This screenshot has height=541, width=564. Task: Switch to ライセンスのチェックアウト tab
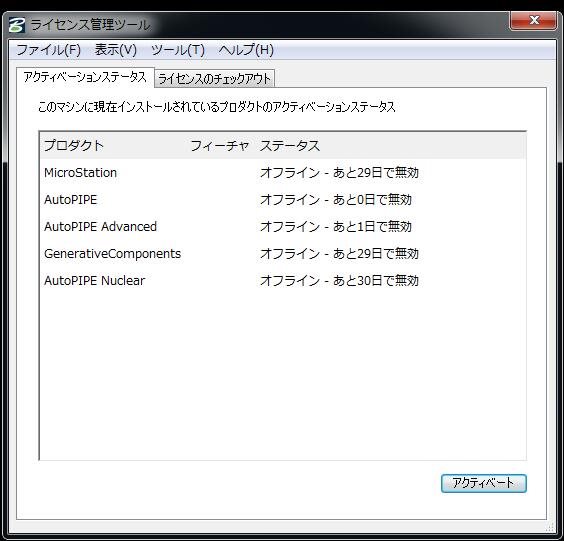tap(214, 78)
